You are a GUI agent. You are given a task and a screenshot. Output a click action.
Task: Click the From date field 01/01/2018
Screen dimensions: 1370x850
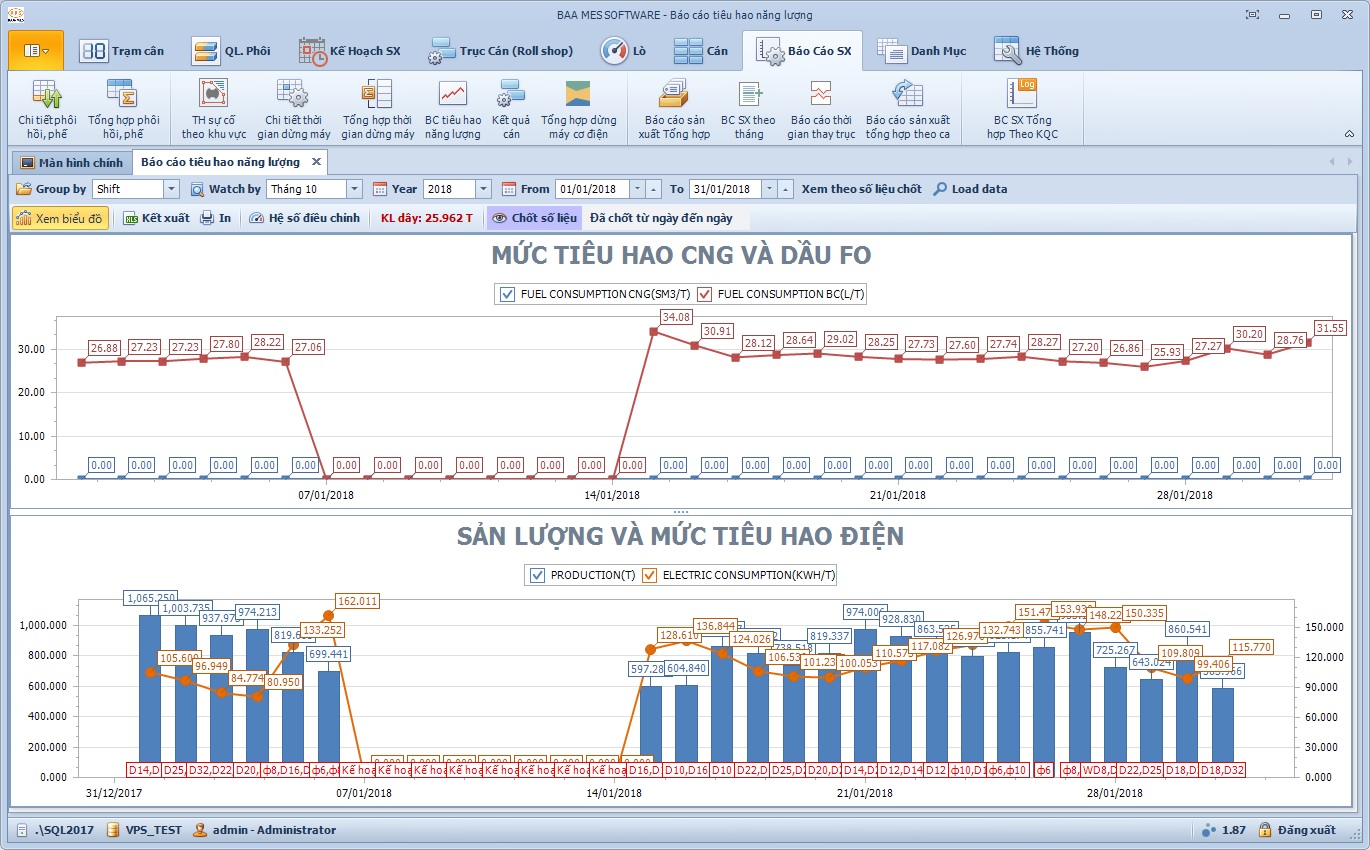pos(592,189)
